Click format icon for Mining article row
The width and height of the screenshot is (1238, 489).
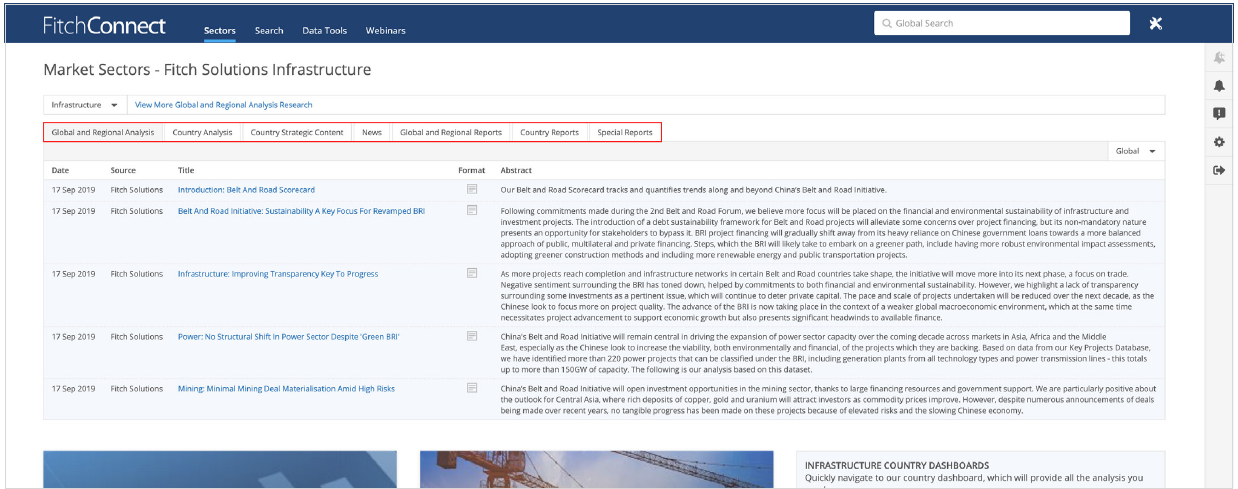472,388
